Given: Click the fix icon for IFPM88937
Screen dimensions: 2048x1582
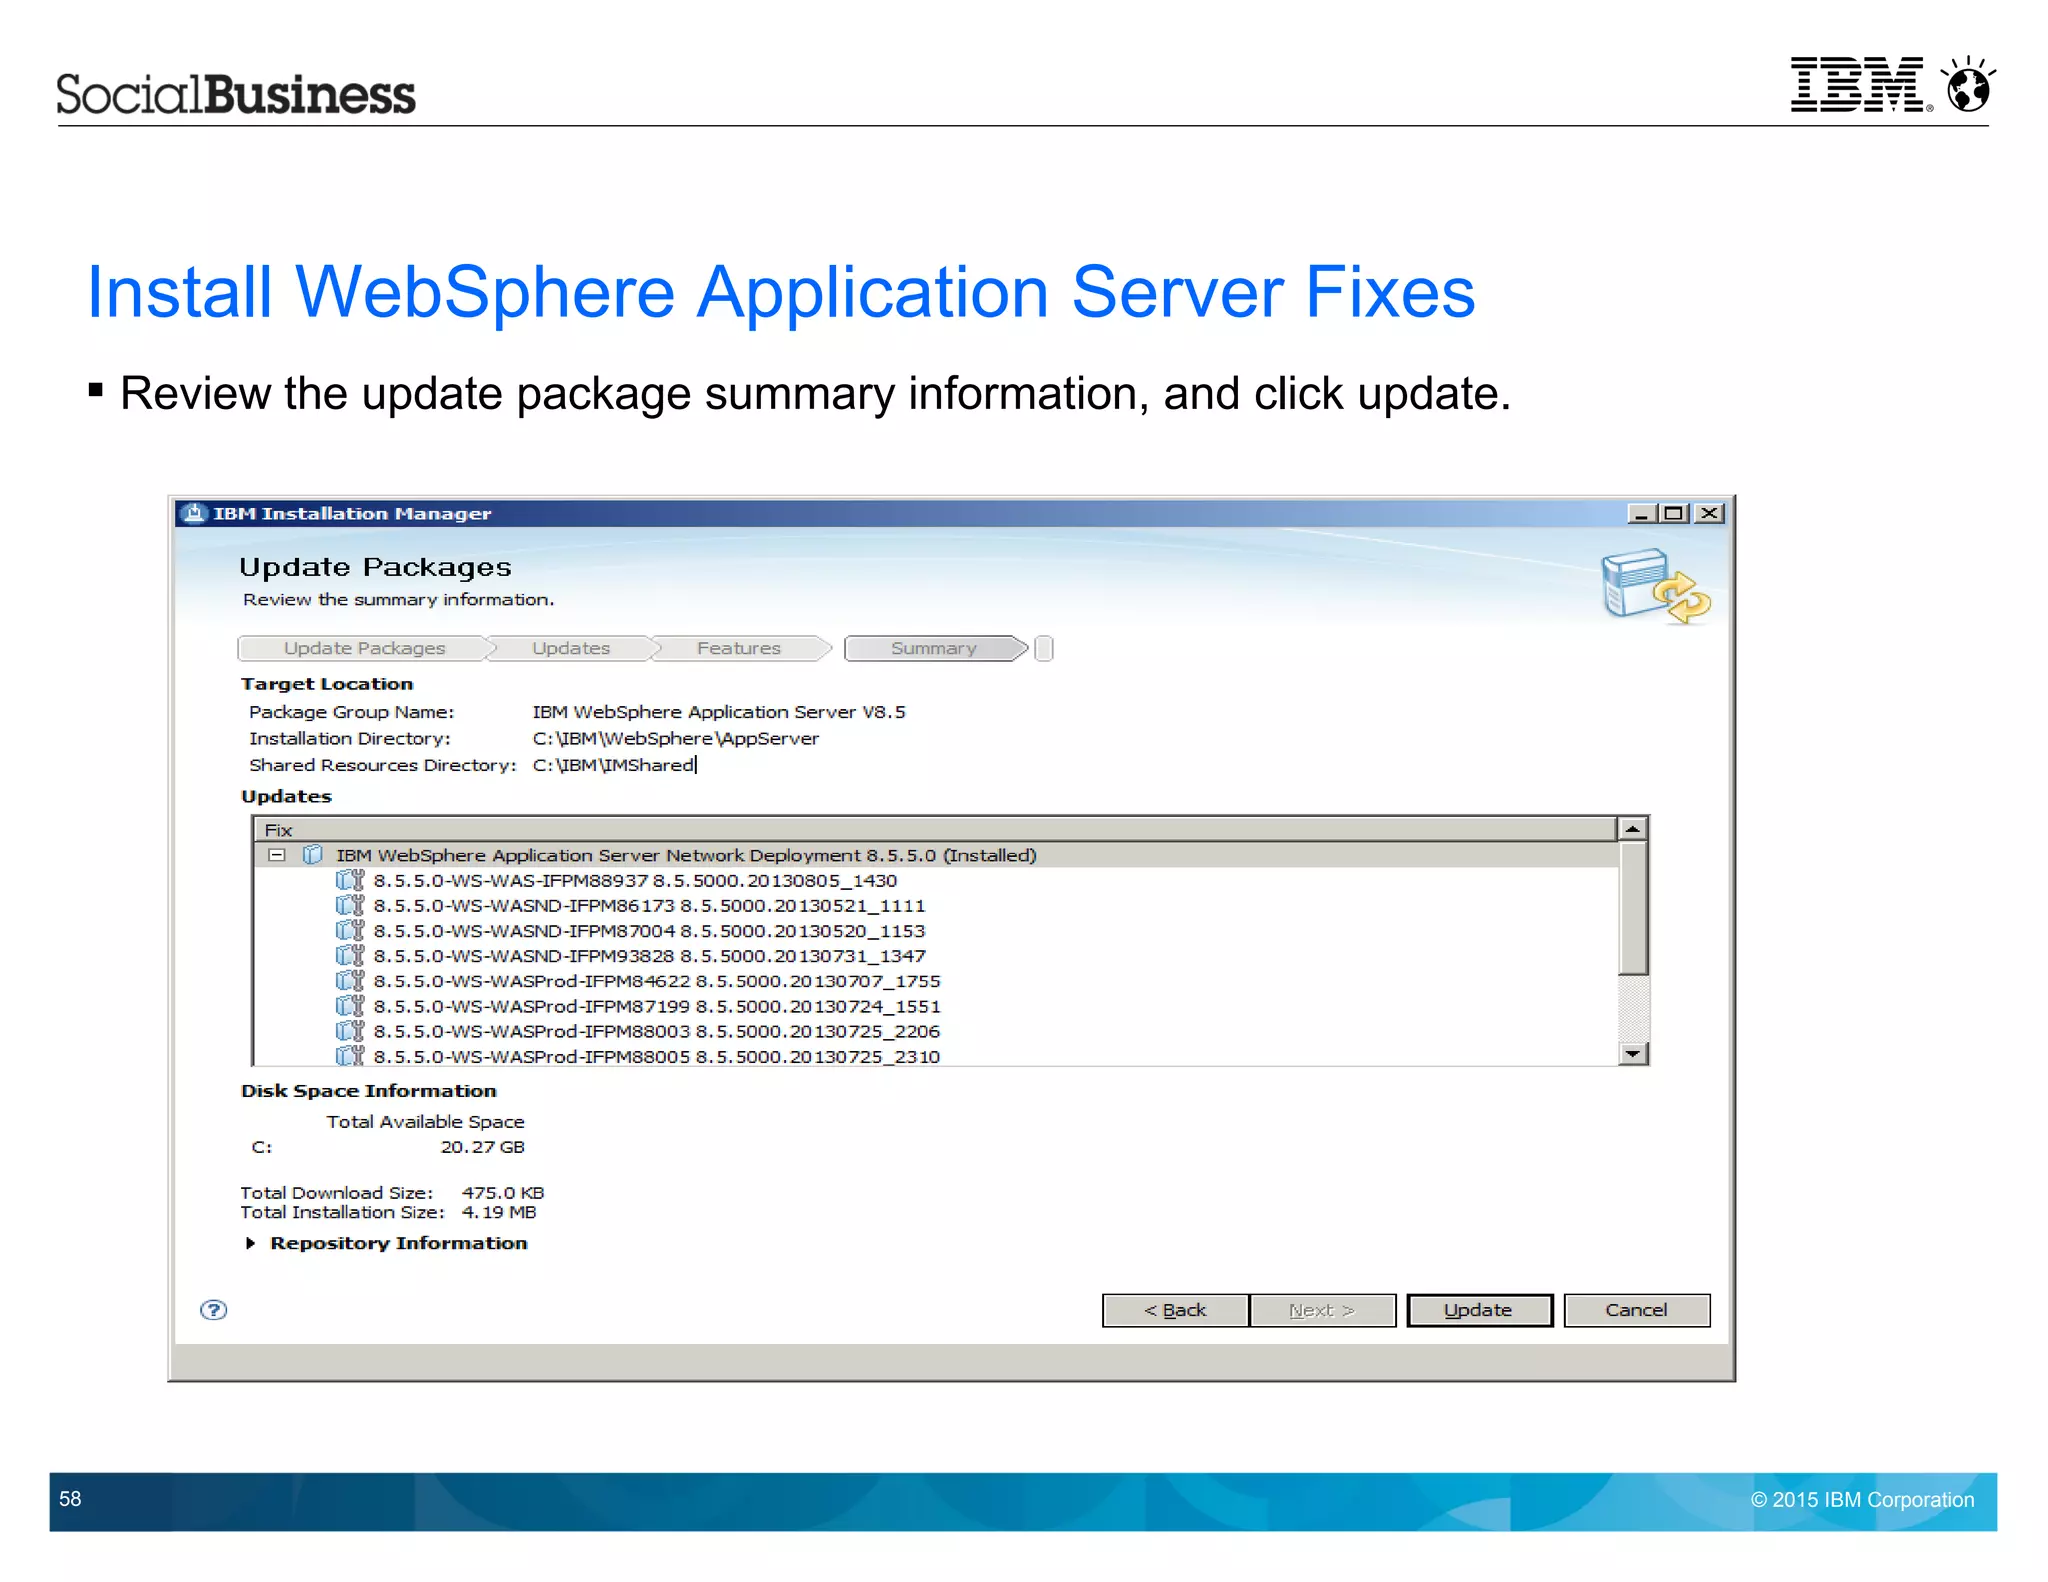Looking at the screenshot, I should pos(349,880).
